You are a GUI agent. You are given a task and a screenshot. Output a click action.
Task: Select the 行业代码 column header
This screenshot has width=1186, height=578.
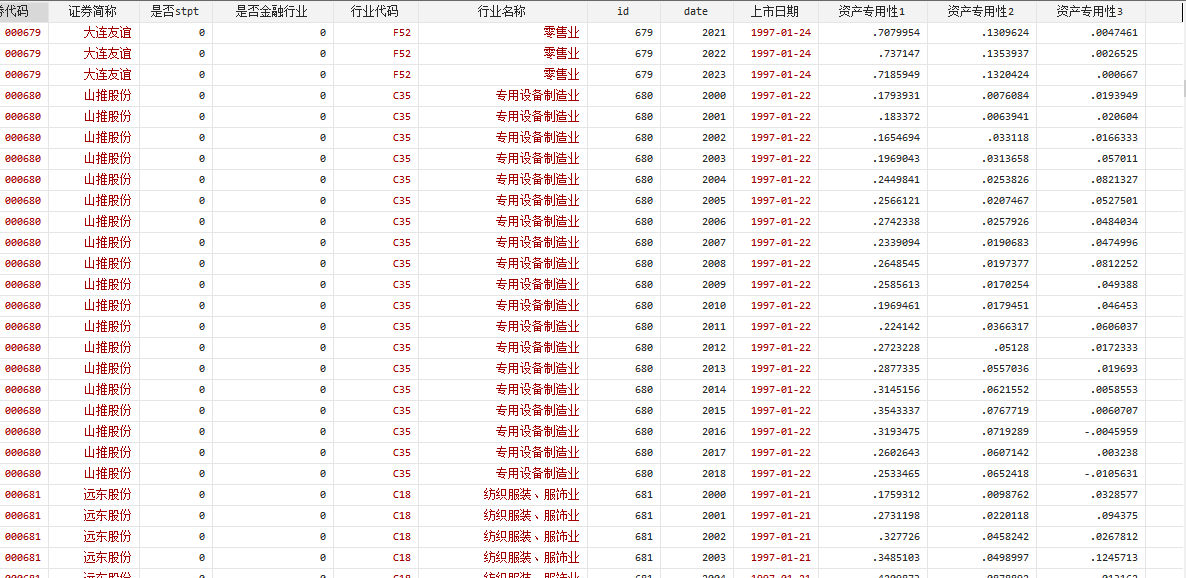point(375,11)
